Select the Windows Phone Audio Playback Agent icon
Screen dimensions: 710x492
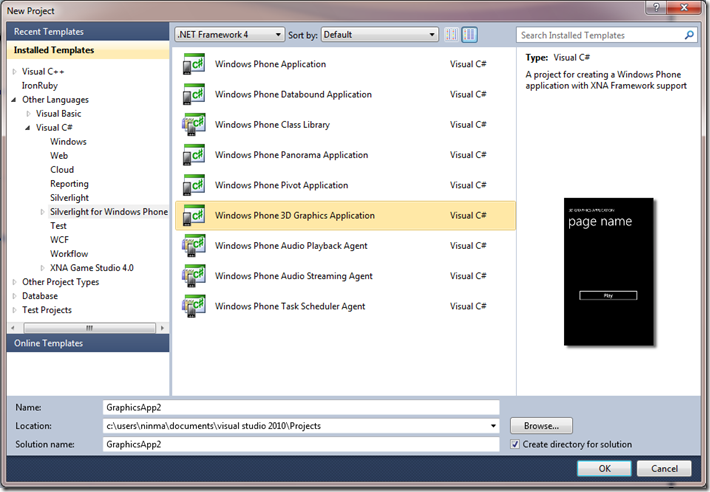pyautogui.click(x=193, y=246)
